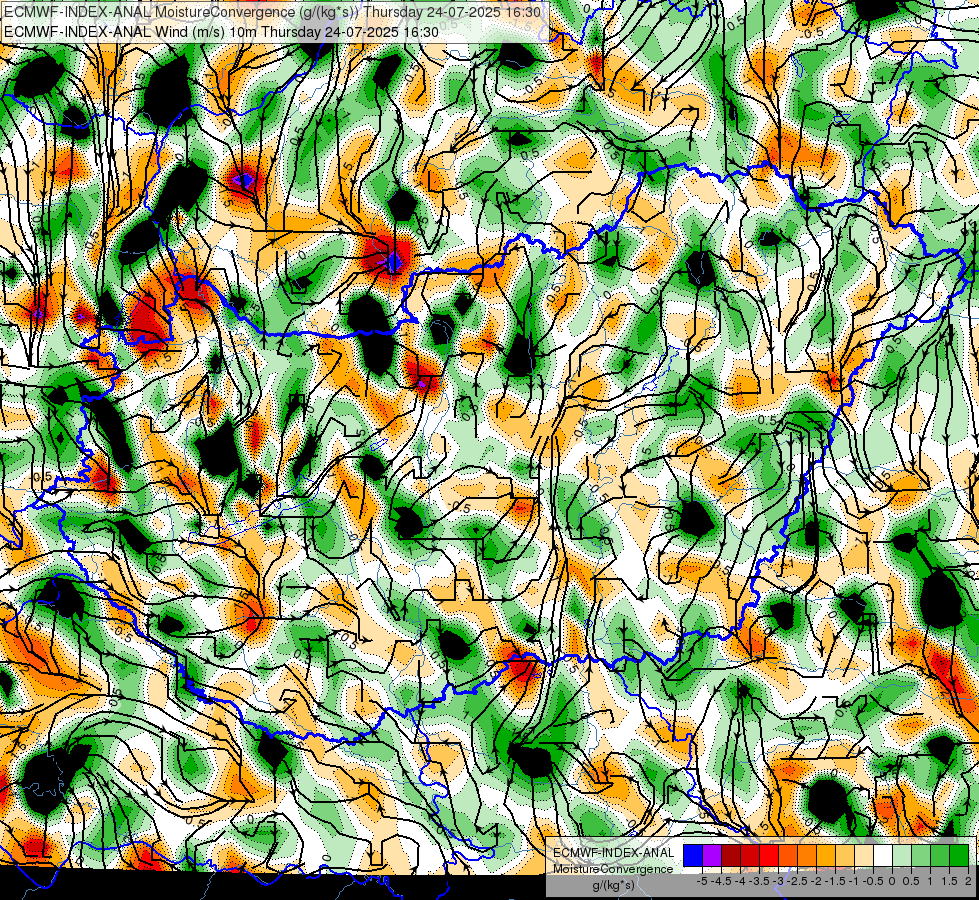Click the white legend color swatch
Viewport: 979px width, 900px height.
(x=883, y=855)
